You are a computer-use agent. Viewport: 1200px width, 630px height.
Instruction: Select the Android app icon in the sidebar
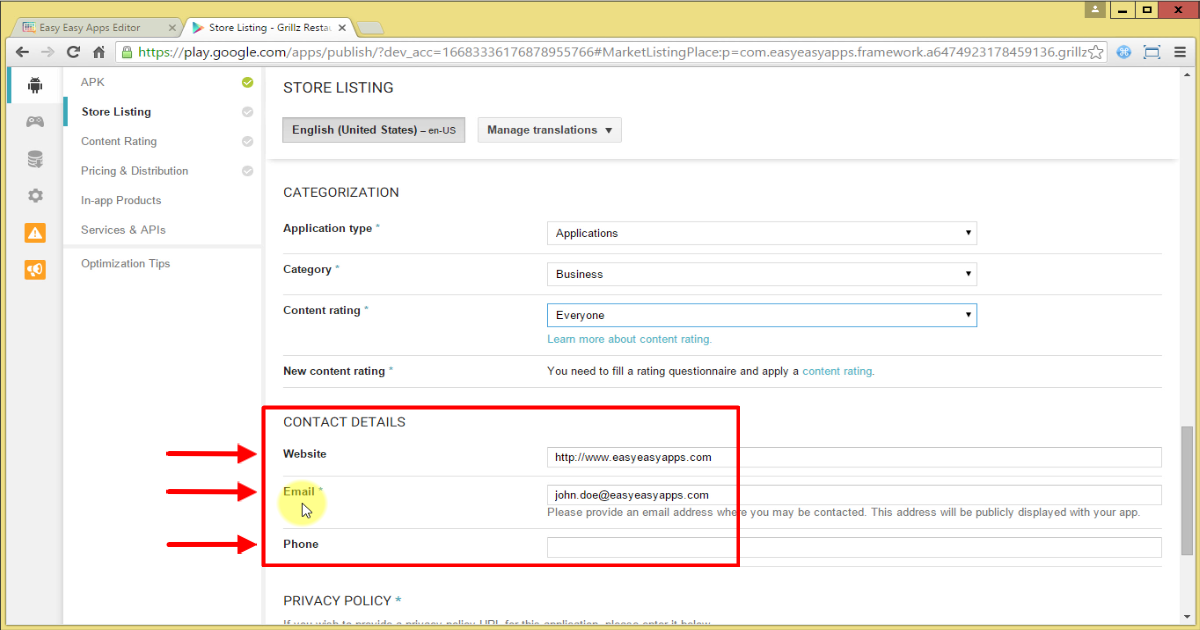click(x=34, y=85)
